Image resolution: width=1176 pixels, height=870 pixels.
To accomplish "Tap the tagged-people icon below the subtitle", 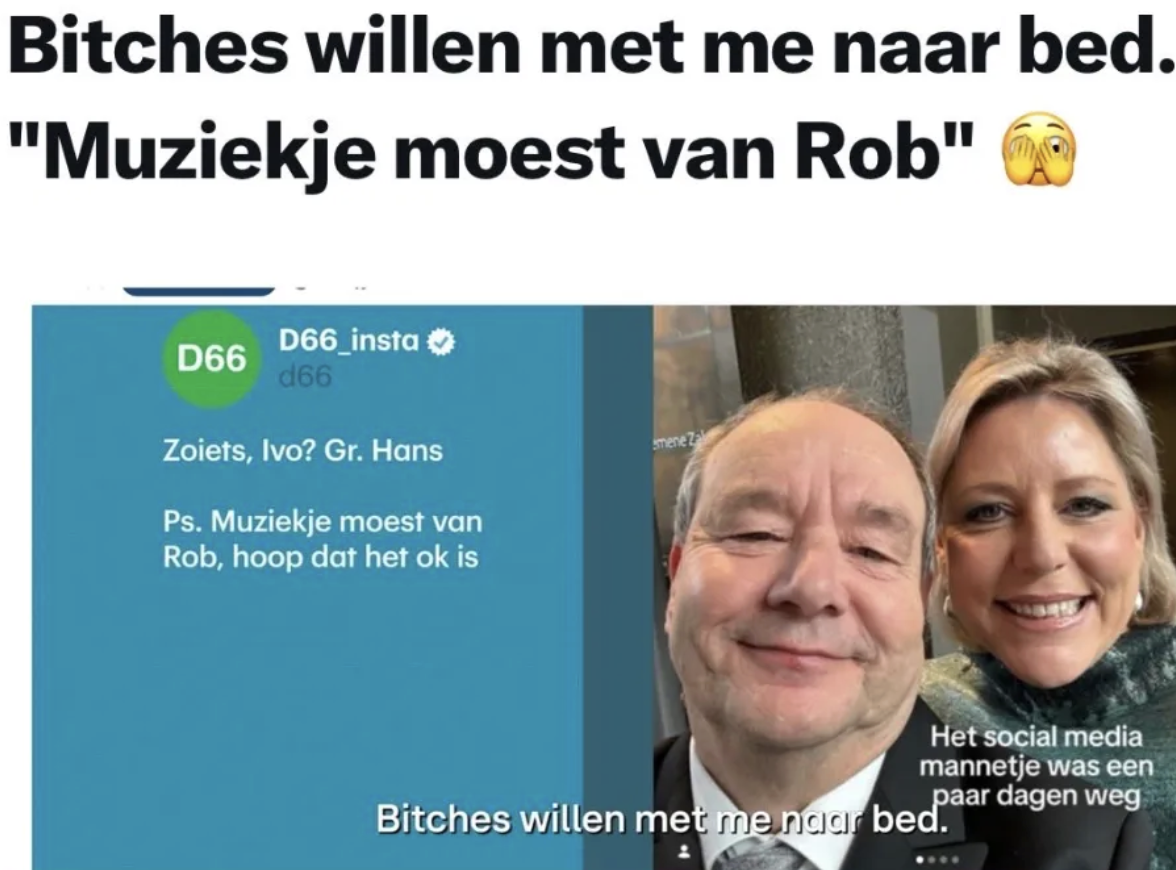I will [683, 851].
